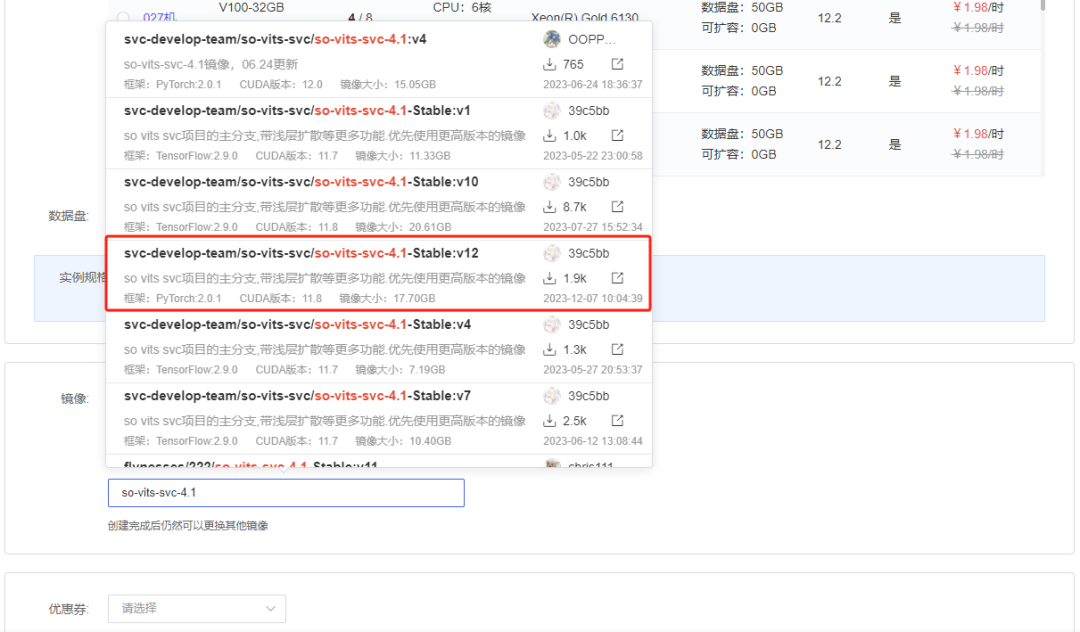Click text 镜像大小: 17.70GB

click(387, 298)
